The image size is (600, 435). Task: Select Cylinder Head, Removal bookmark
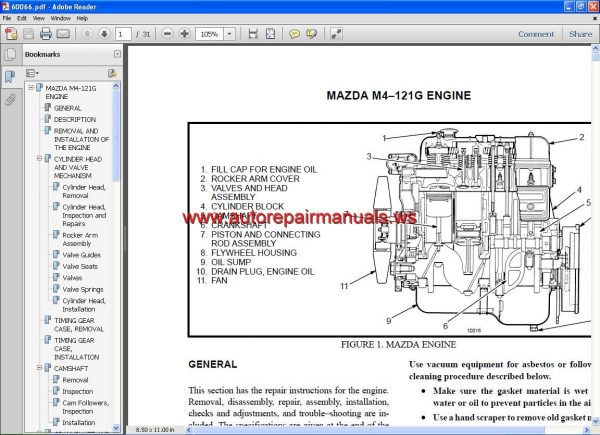84,191
